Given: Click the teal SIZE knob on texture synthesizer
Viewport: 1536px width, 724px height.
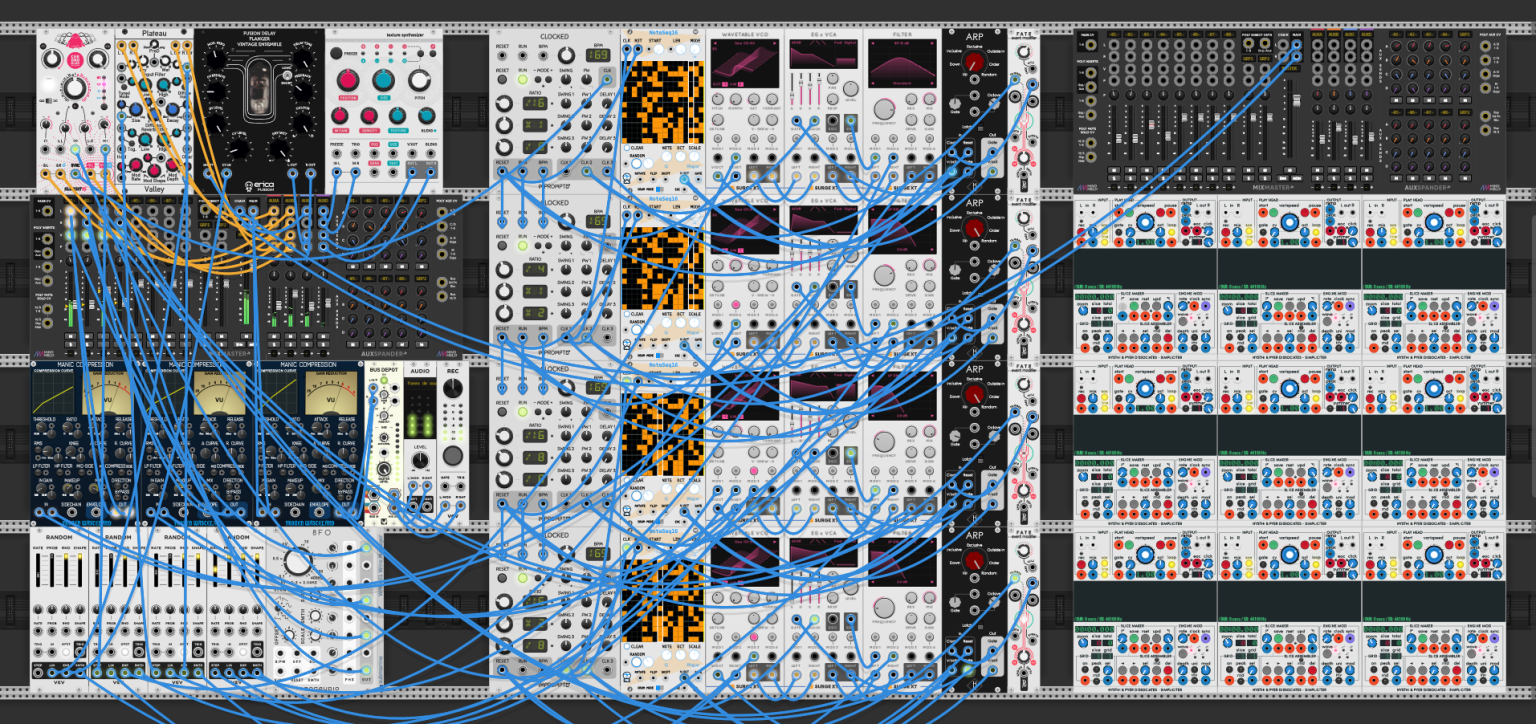Looking at the screenshot, I should click(x=384, y=80).
